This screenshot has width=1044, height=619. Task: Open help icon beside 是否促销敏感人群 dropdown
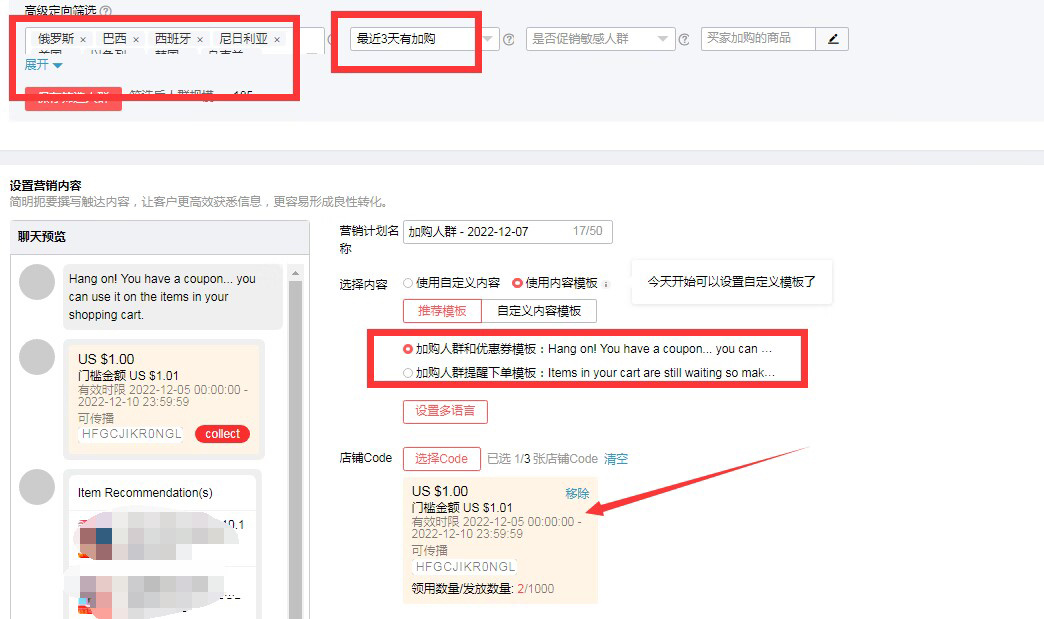tap(684, 39)
